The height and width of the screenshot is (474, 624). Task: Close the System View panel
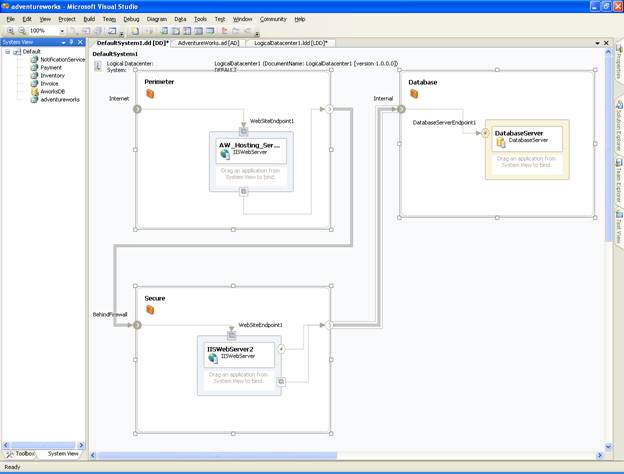80,42
